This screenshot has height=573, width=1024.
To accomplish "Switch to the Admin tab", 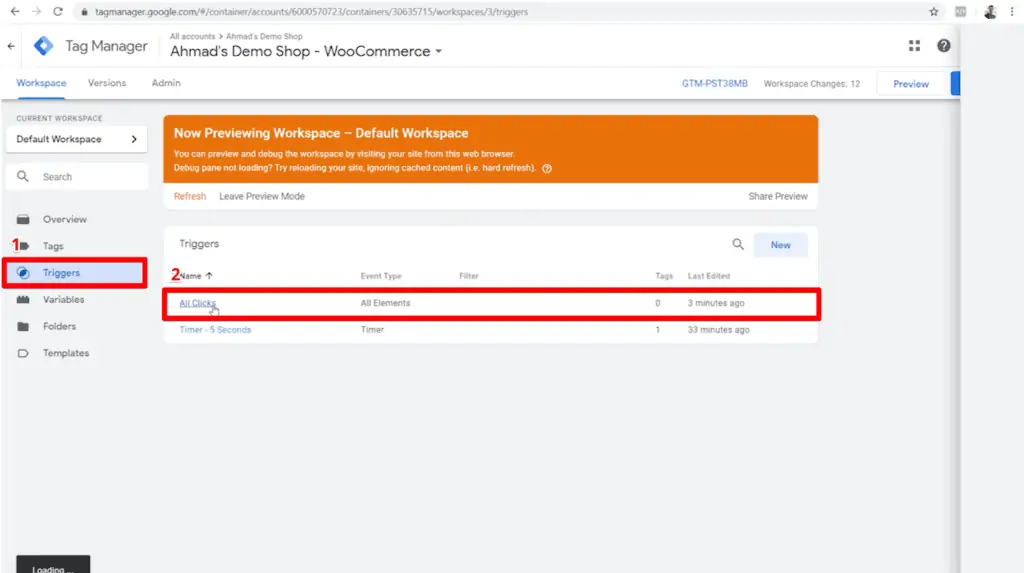I will point(166,83).
